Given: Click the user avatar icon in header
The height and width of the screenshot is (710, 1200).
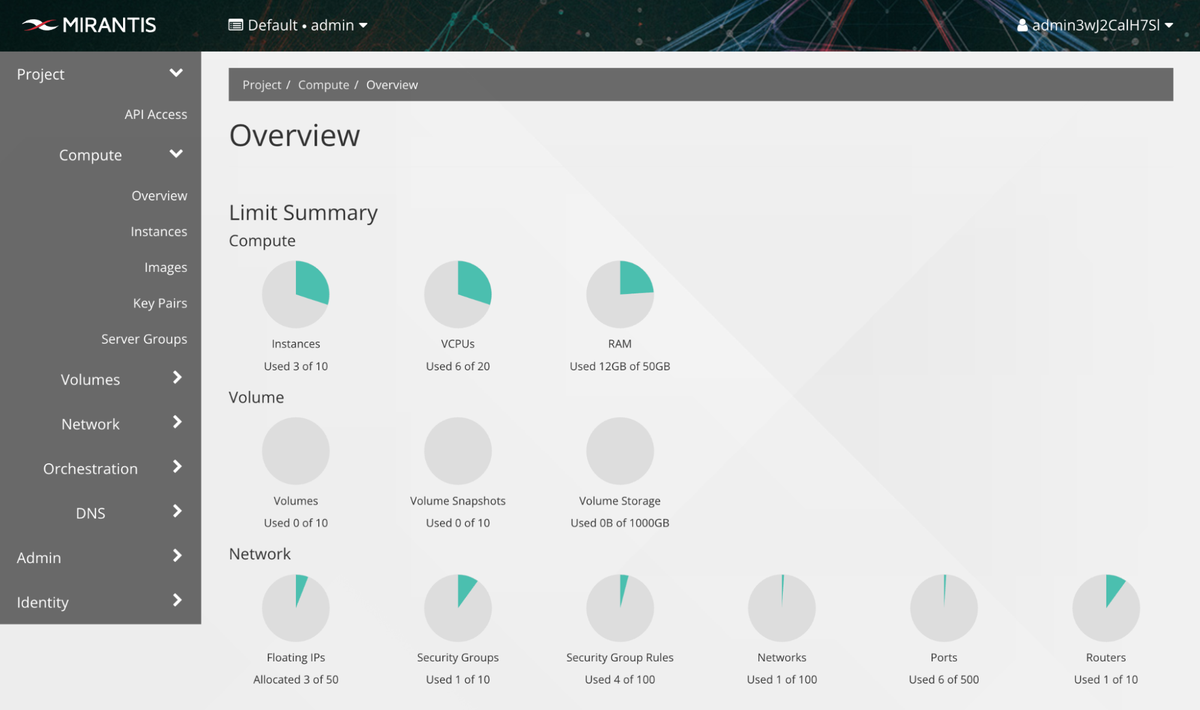Looking at the screenshot, I should pyautogui.click(x=1023, y=25).
